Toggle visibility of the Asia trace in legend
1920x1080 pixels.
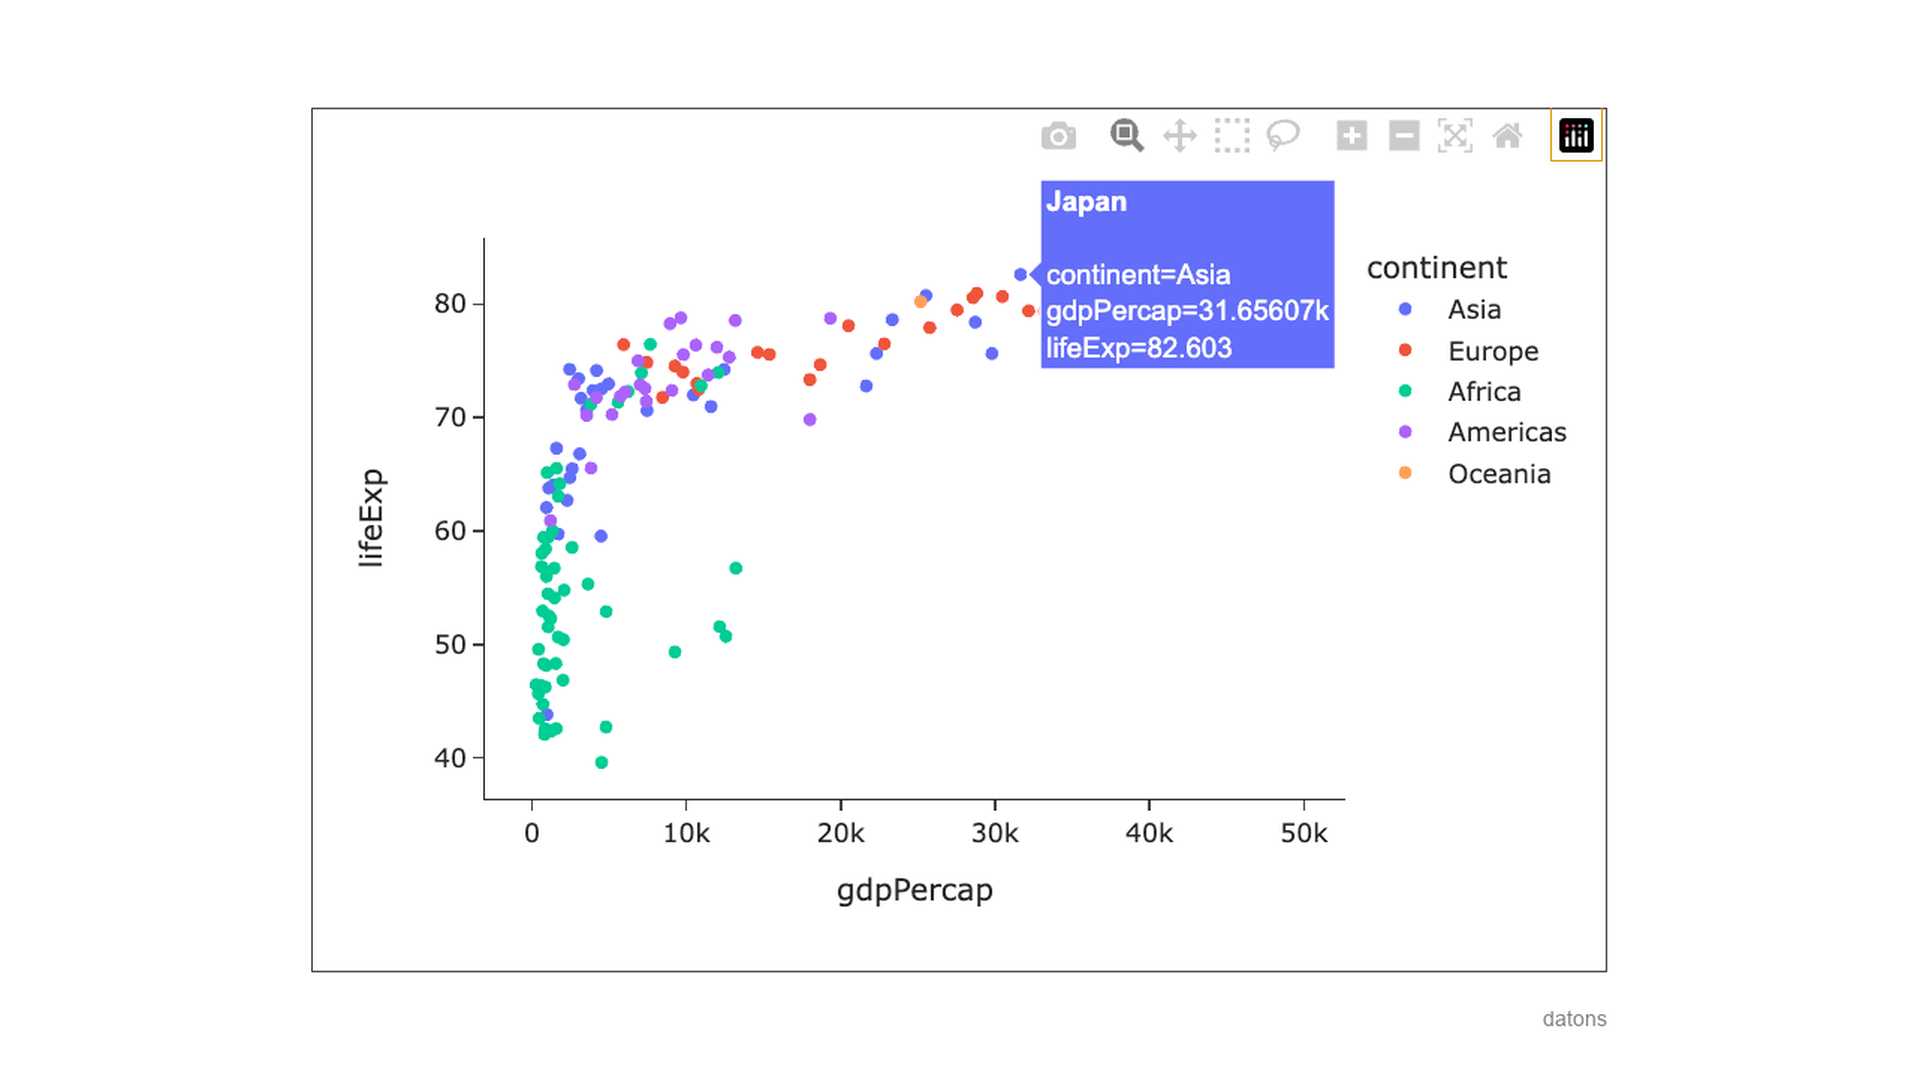[1473, 310]
